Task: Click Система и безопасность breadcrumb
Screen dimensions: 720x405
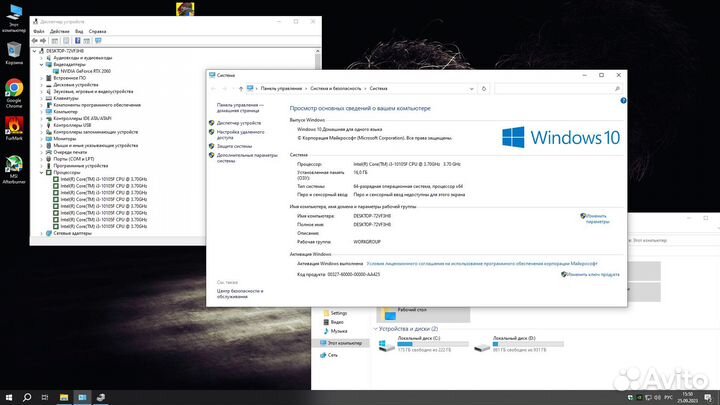Action: point(336,89)
